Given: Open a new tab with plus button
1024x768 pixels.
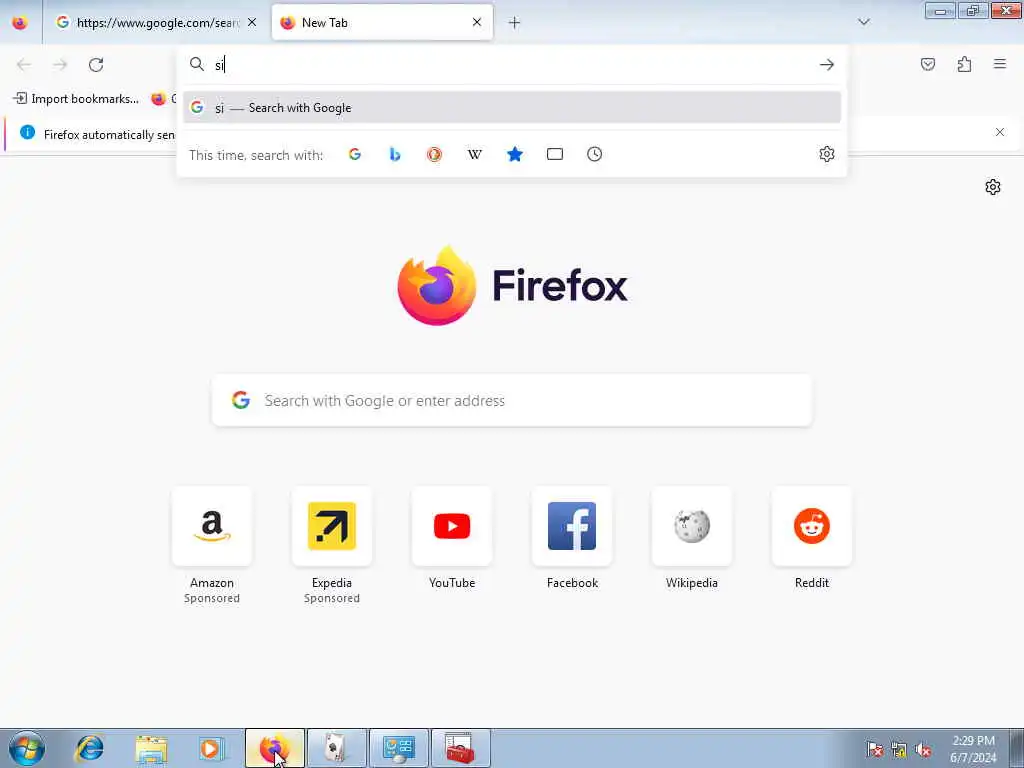Looking at the screenshot, I should [x=515, y=23].
